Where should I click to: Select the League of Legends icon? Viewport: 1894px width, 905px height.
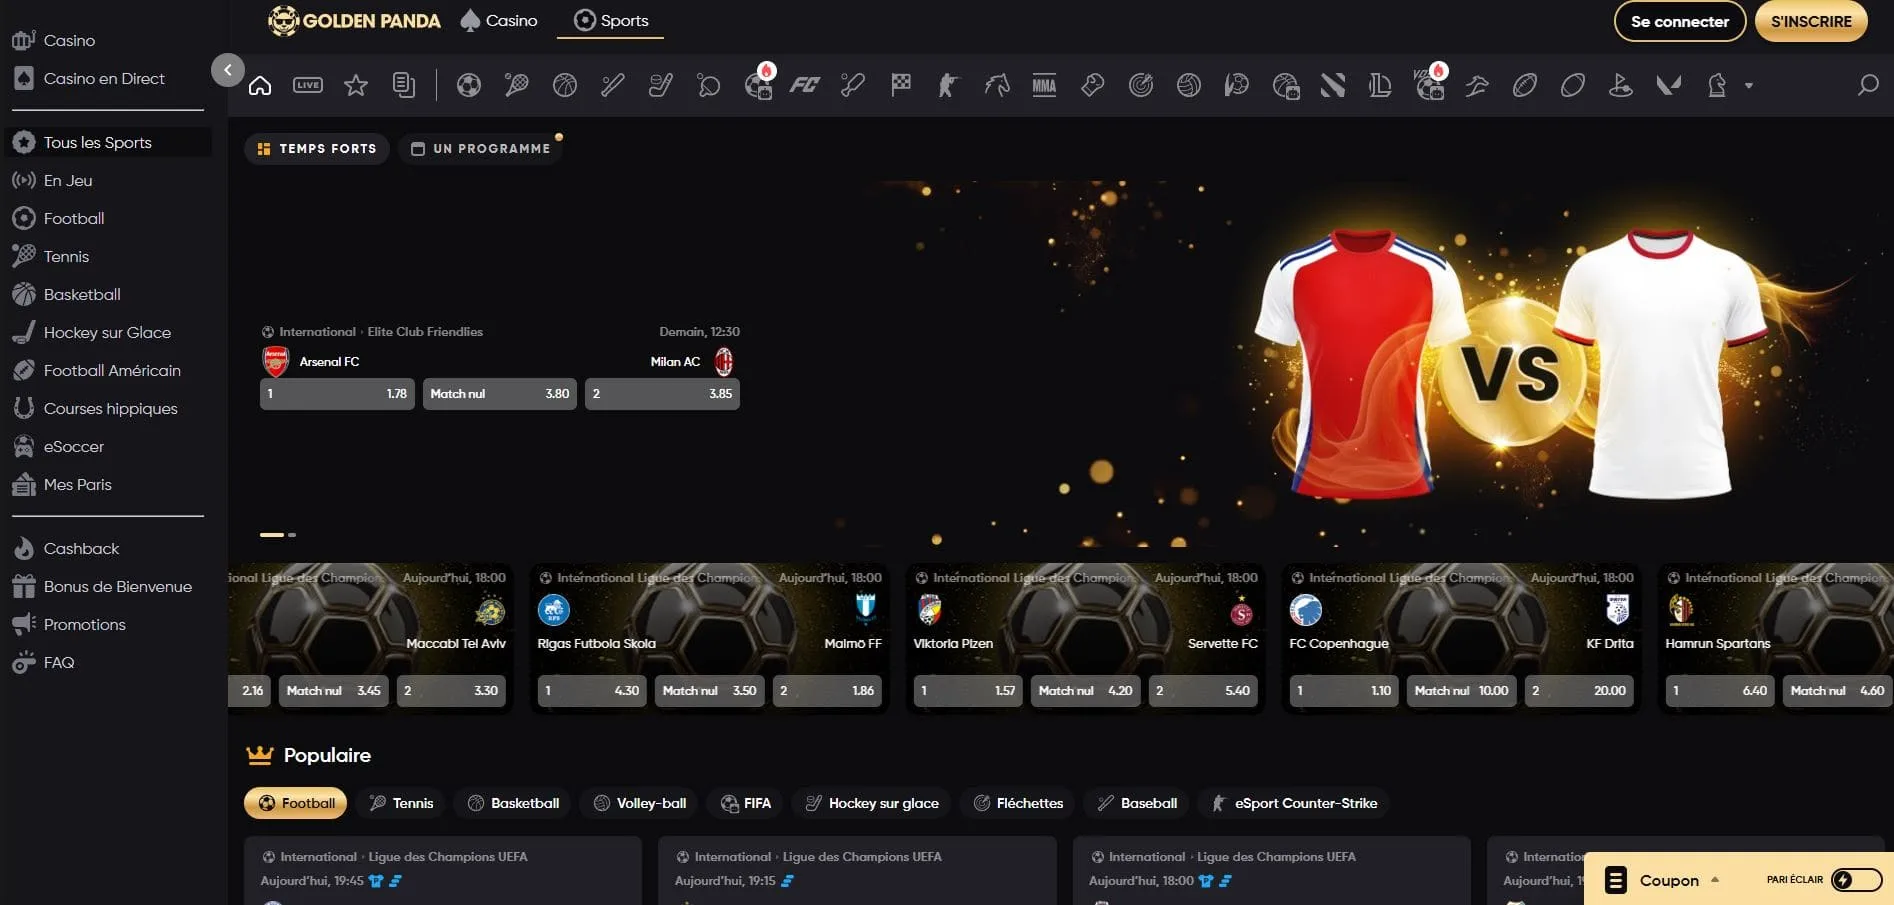tap(1381, 86)
